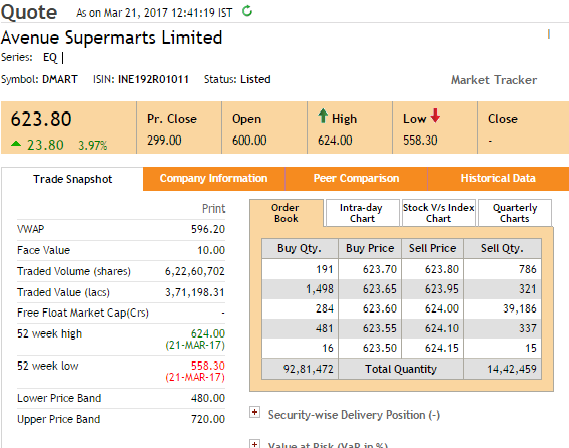
Task: Refresh the quote with the green reload icon
Action: point(247,11)
